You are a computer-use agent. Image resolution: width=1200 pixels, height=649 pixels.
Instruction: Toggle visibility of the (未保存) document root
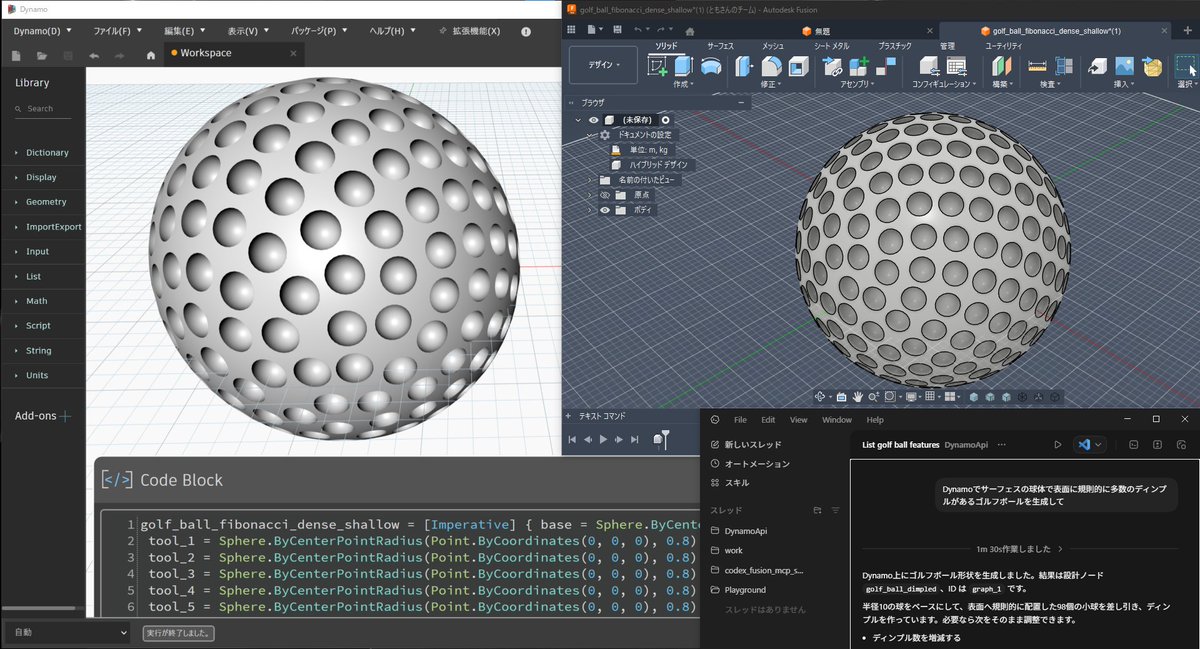pyautogui.click(x=593, y=120)
